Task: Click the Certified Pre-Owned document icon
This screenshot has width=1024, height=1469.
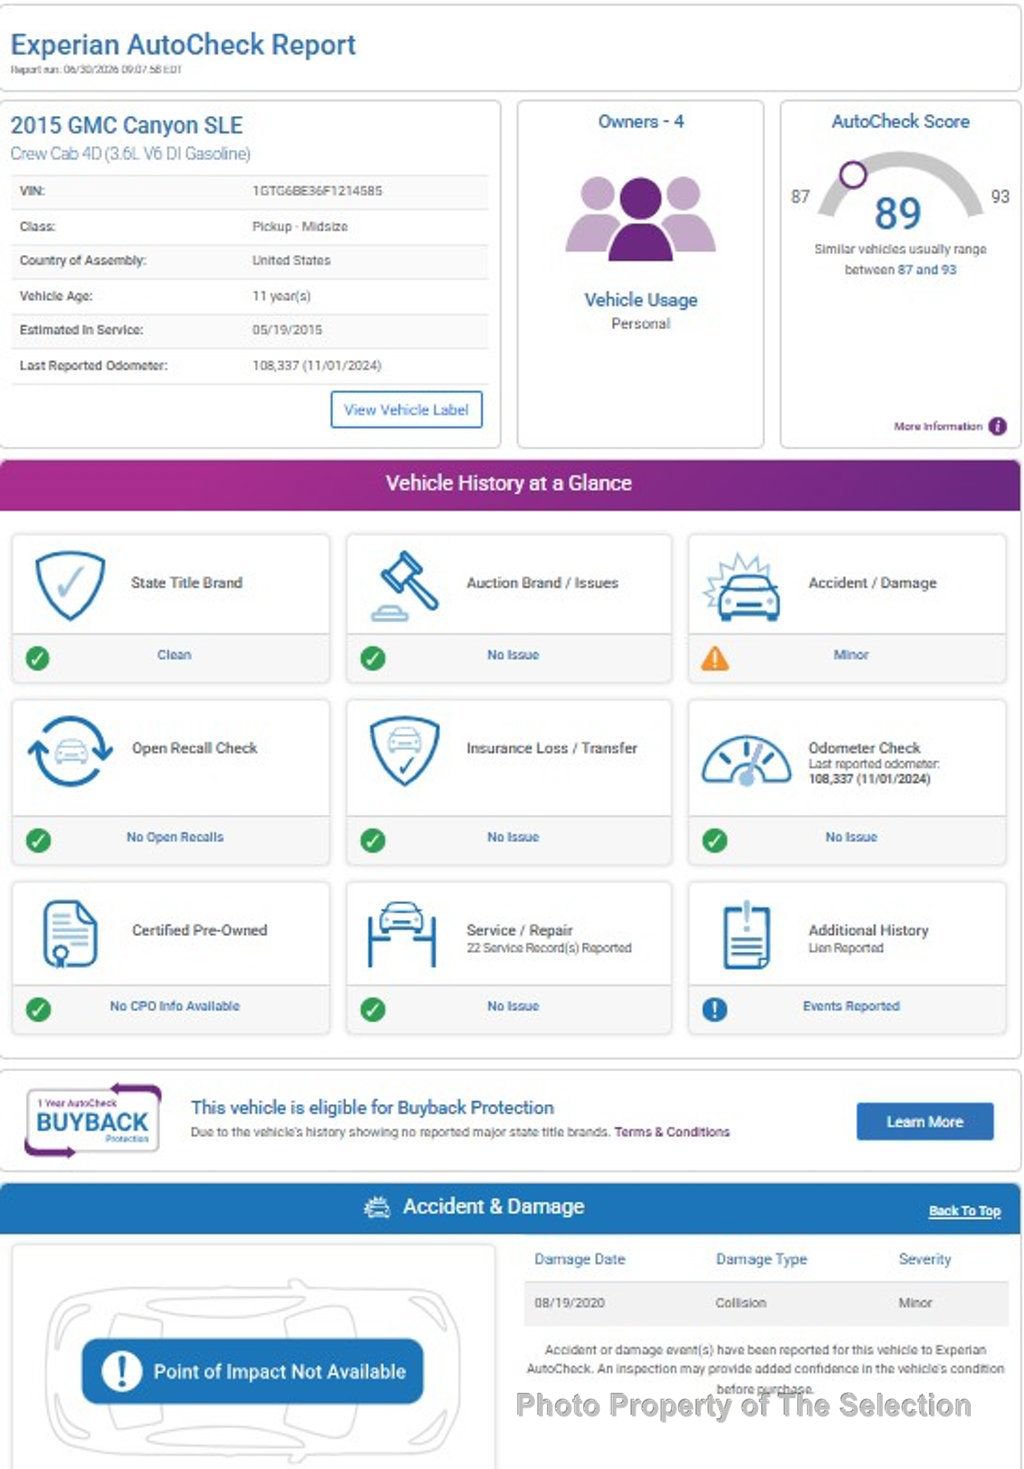Action: (x=70, y=934)
